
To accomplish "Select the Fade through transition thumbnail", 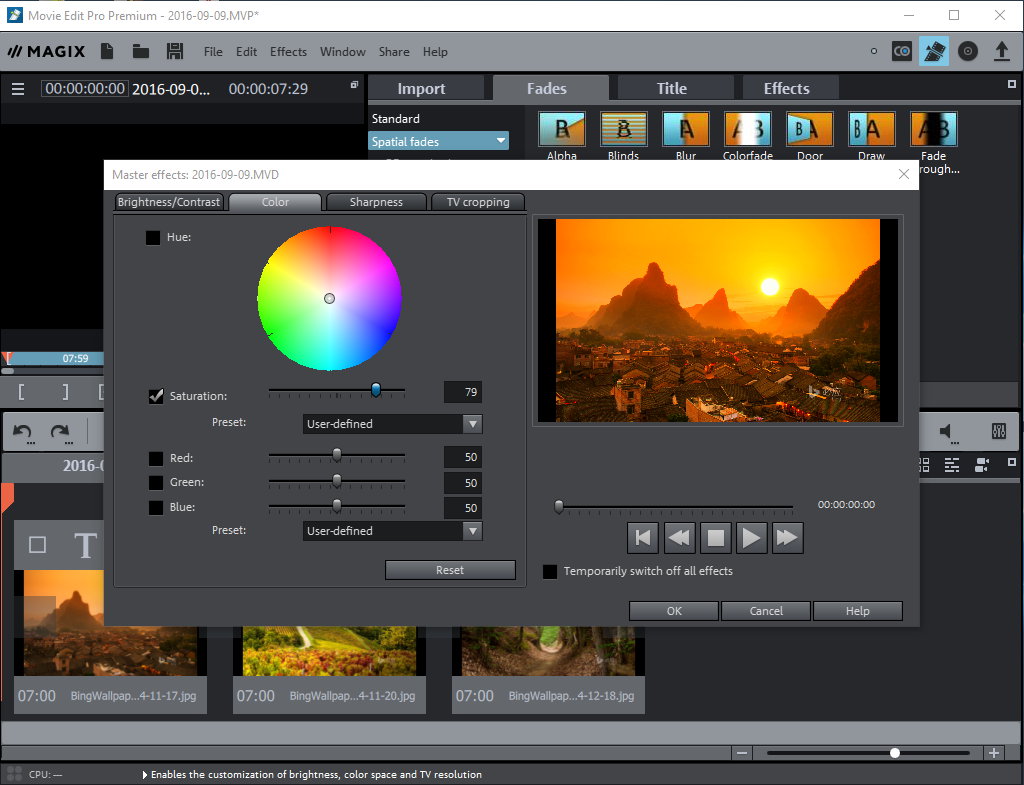I will [x=934, y=129].
